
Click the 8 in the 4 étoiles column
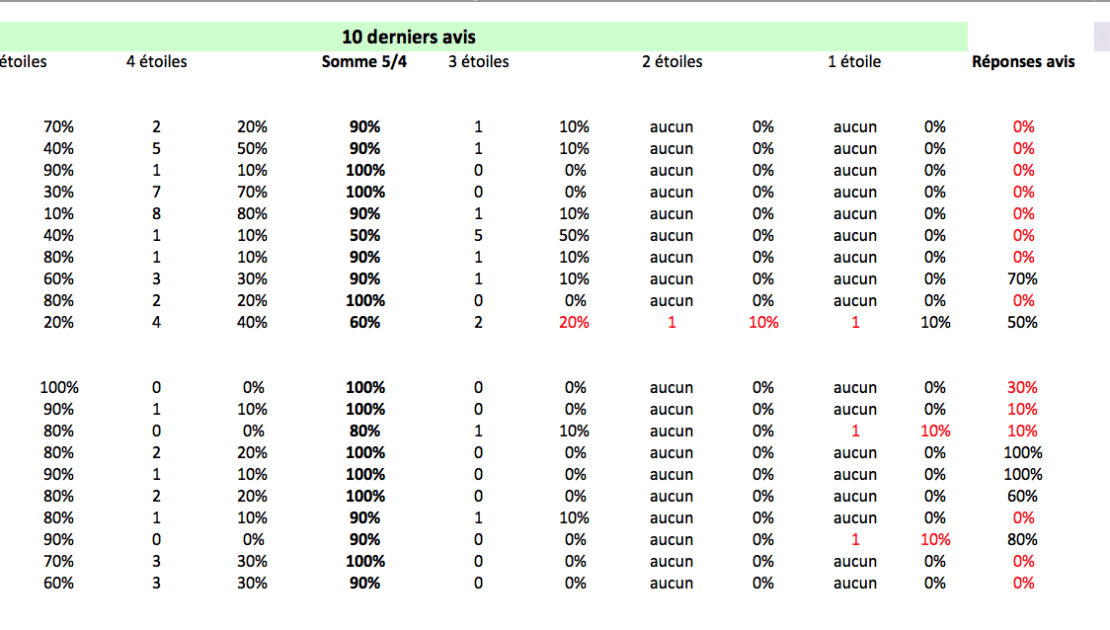(x=156, y=214)
